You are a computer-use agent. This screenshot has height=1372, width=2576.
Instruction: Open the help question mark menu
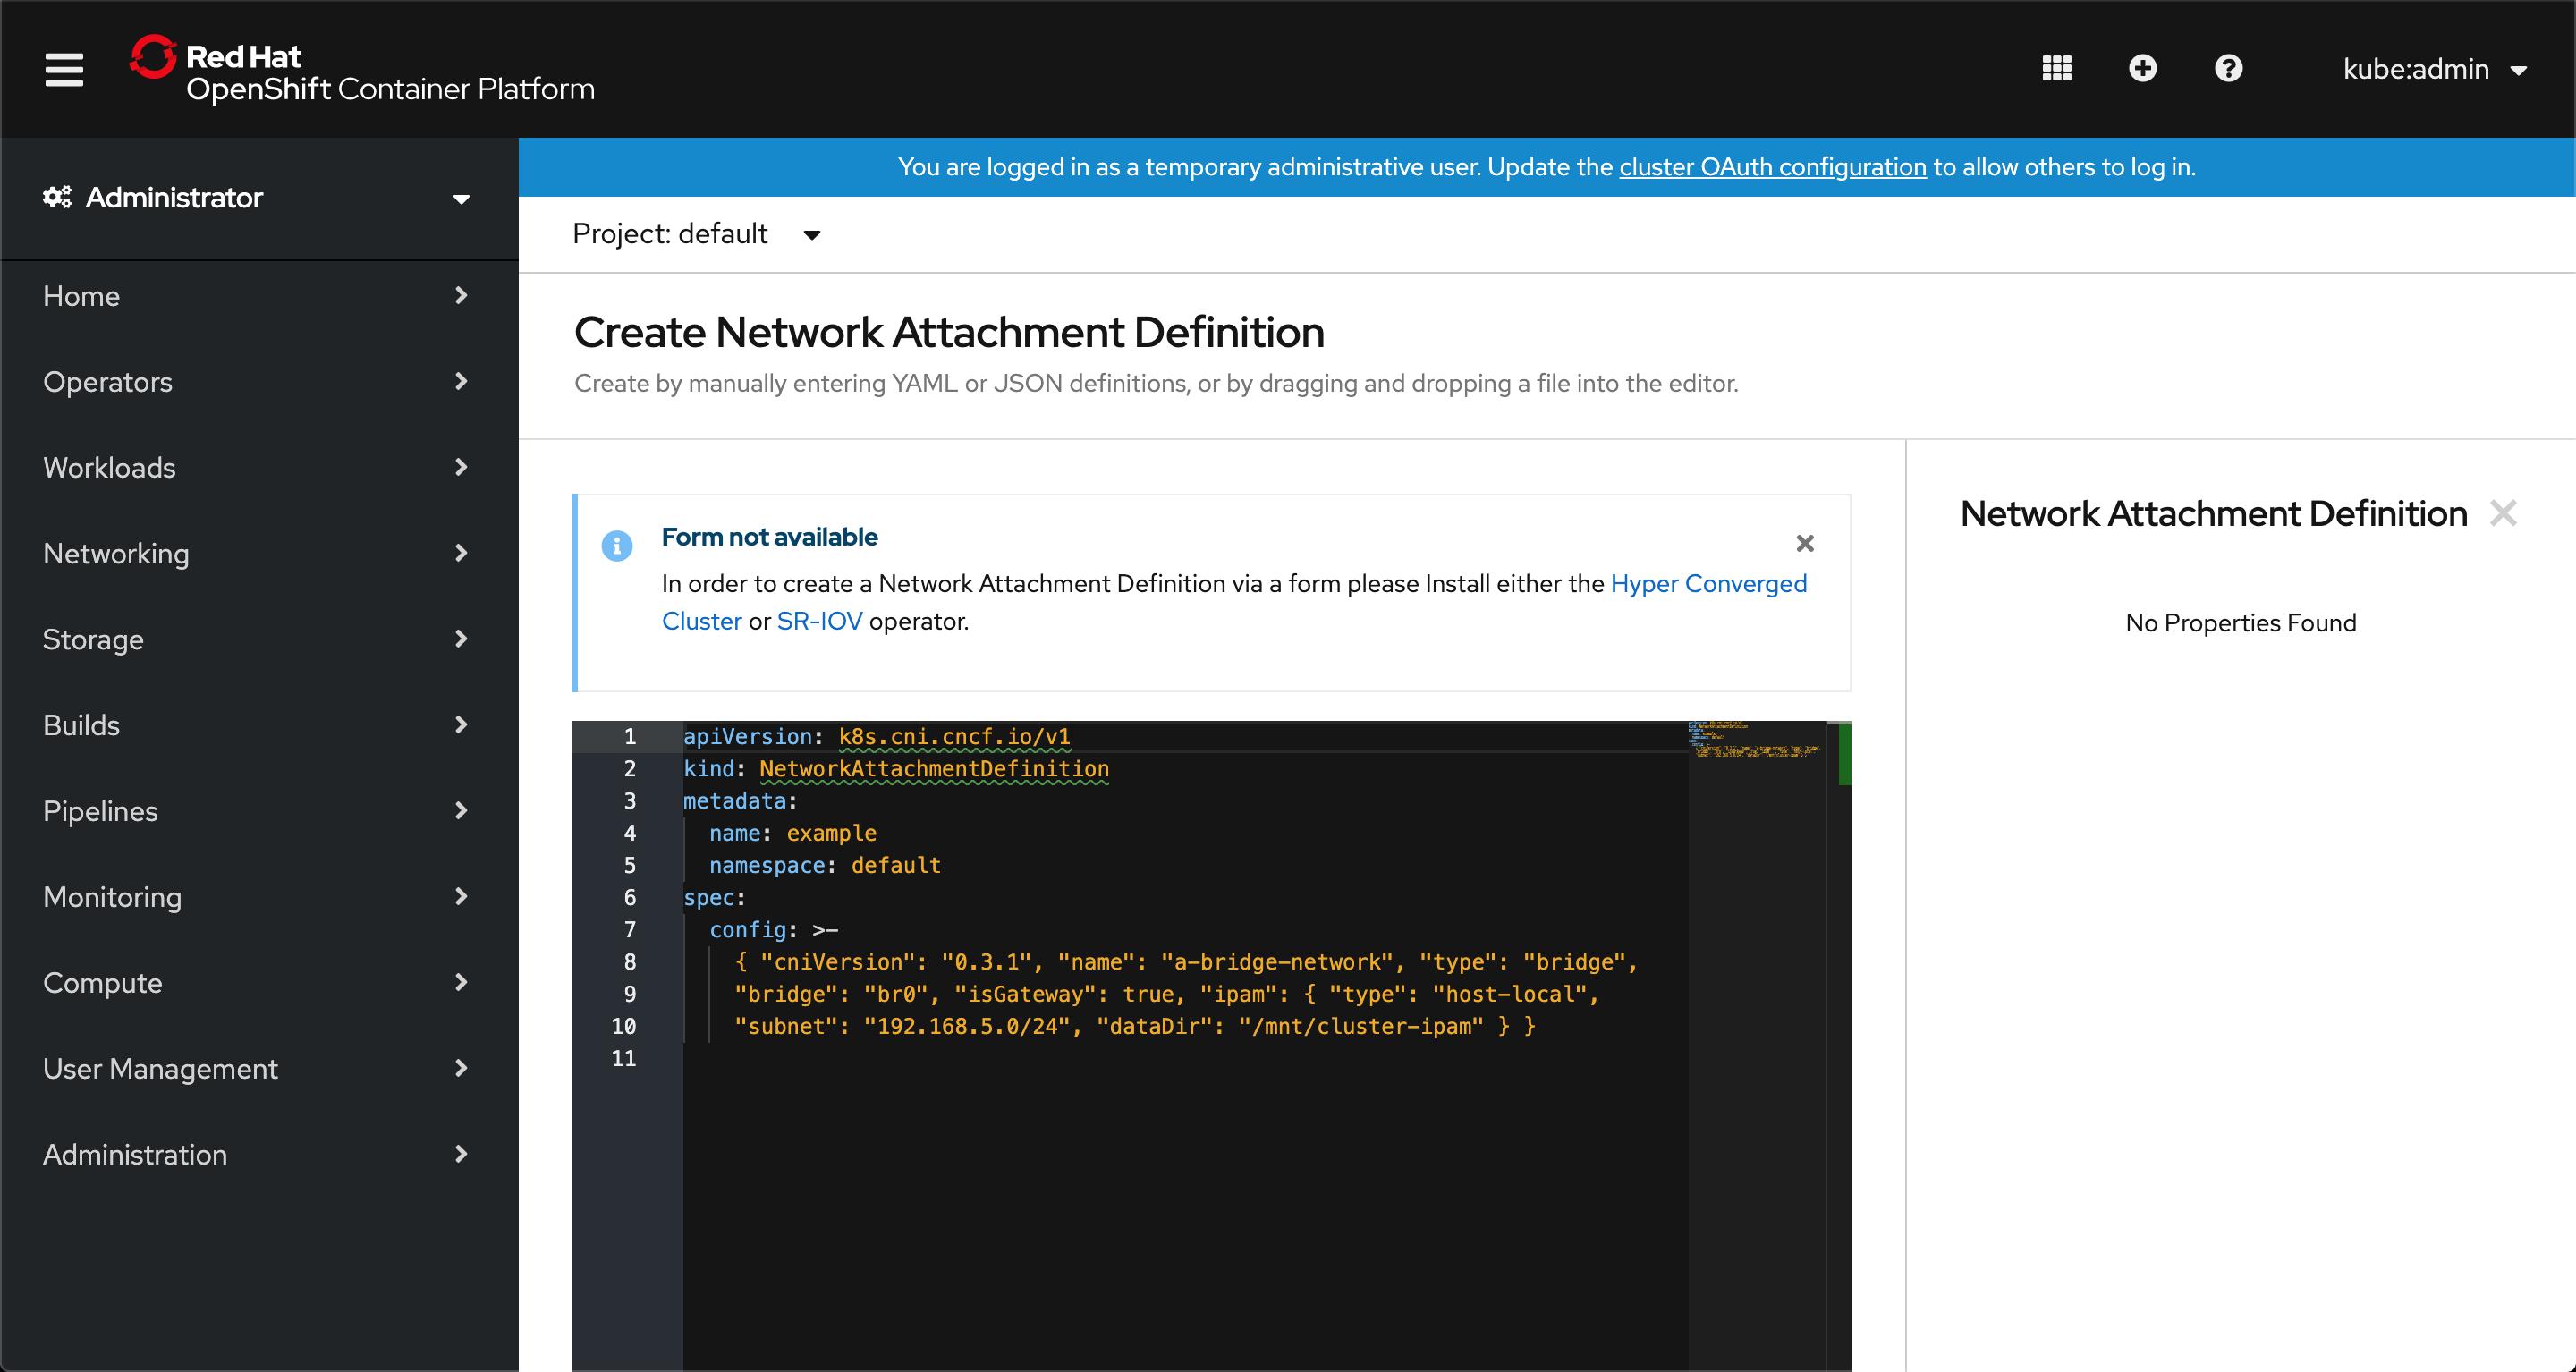pyautogui.click(x=2228, y=68)
